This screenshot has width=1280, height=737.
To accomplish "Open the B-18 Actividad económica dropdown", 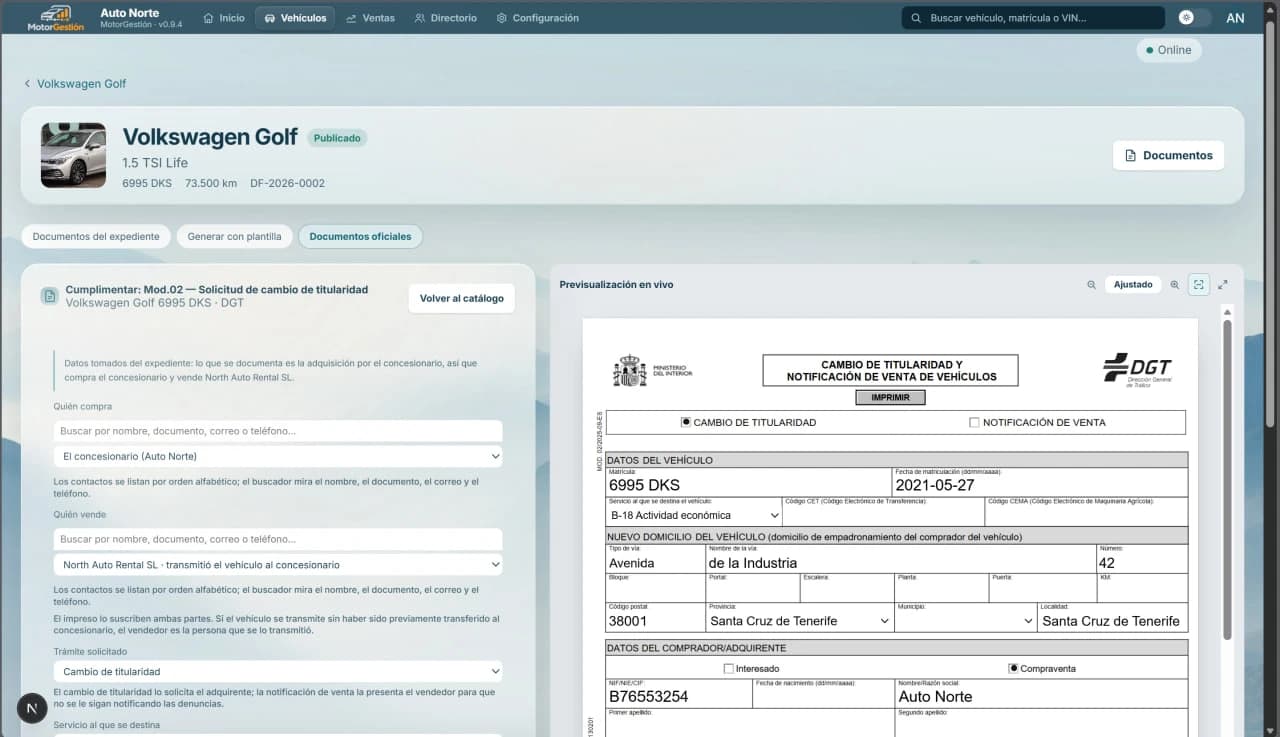I will tap(694, 515).
